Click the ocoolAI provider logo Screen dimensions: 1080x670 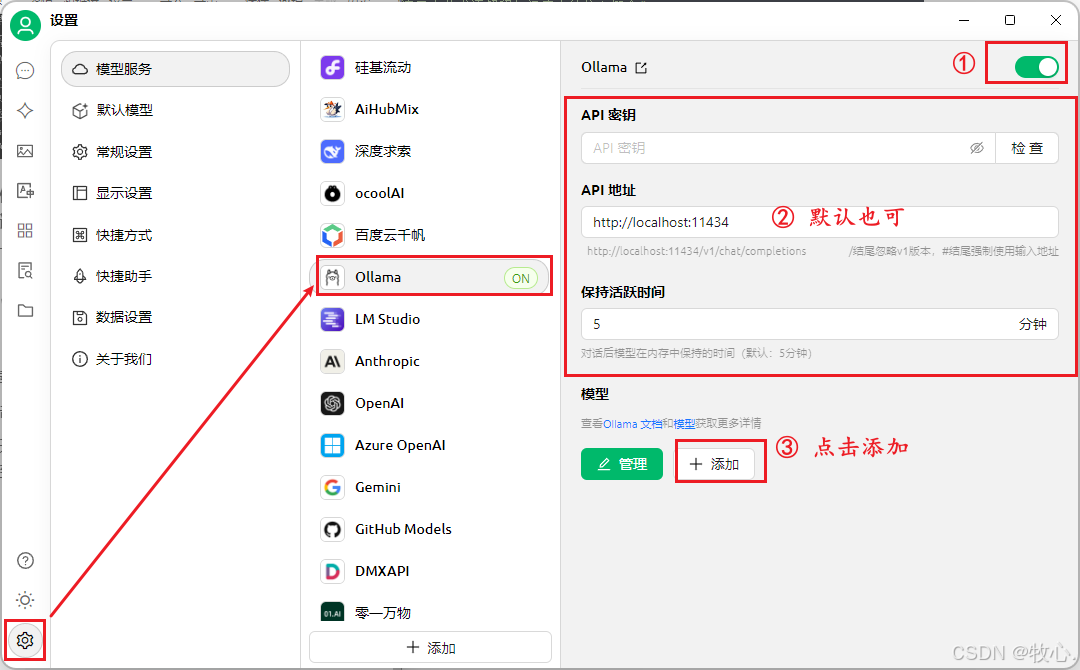[333, 193]
